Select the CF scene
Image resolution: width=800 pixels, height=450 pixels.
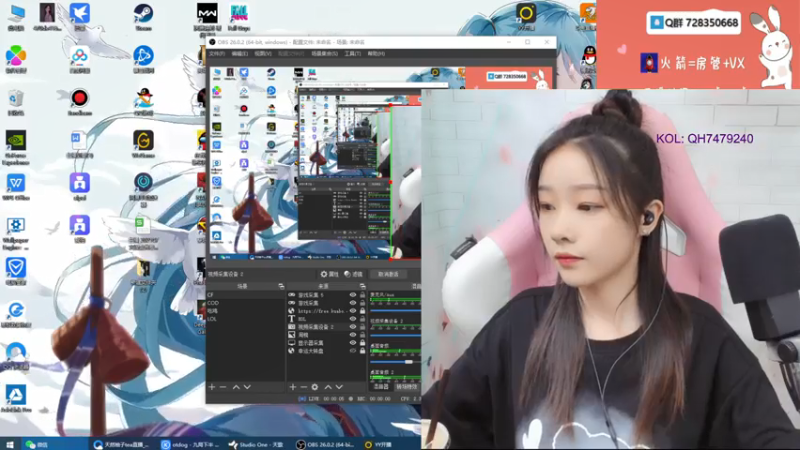pyautogui.click(x=245, y=295)
